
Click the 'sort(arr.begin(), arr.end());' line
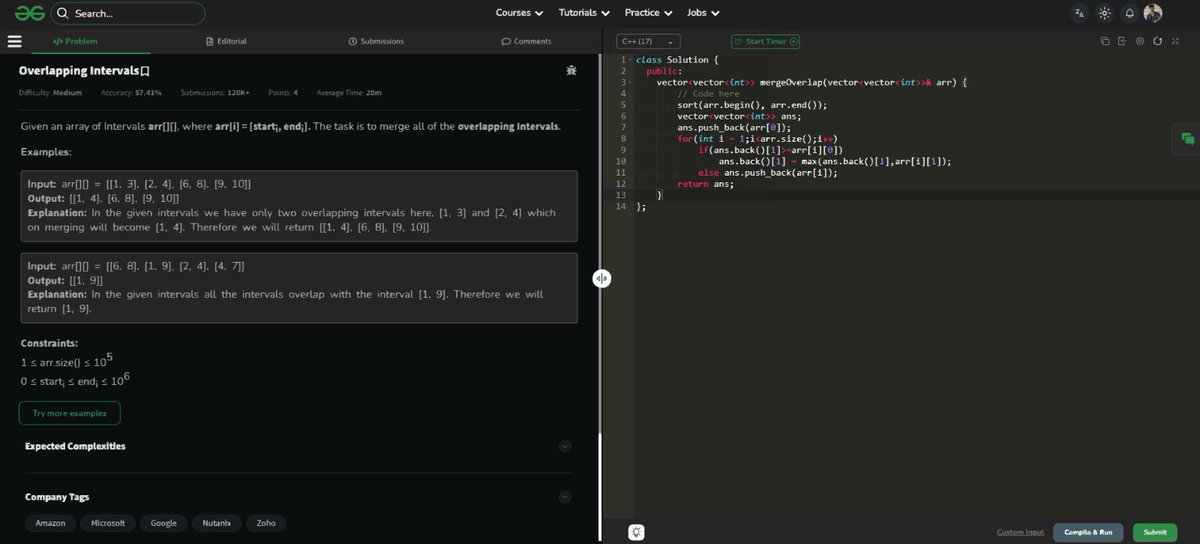click(752, 104)
